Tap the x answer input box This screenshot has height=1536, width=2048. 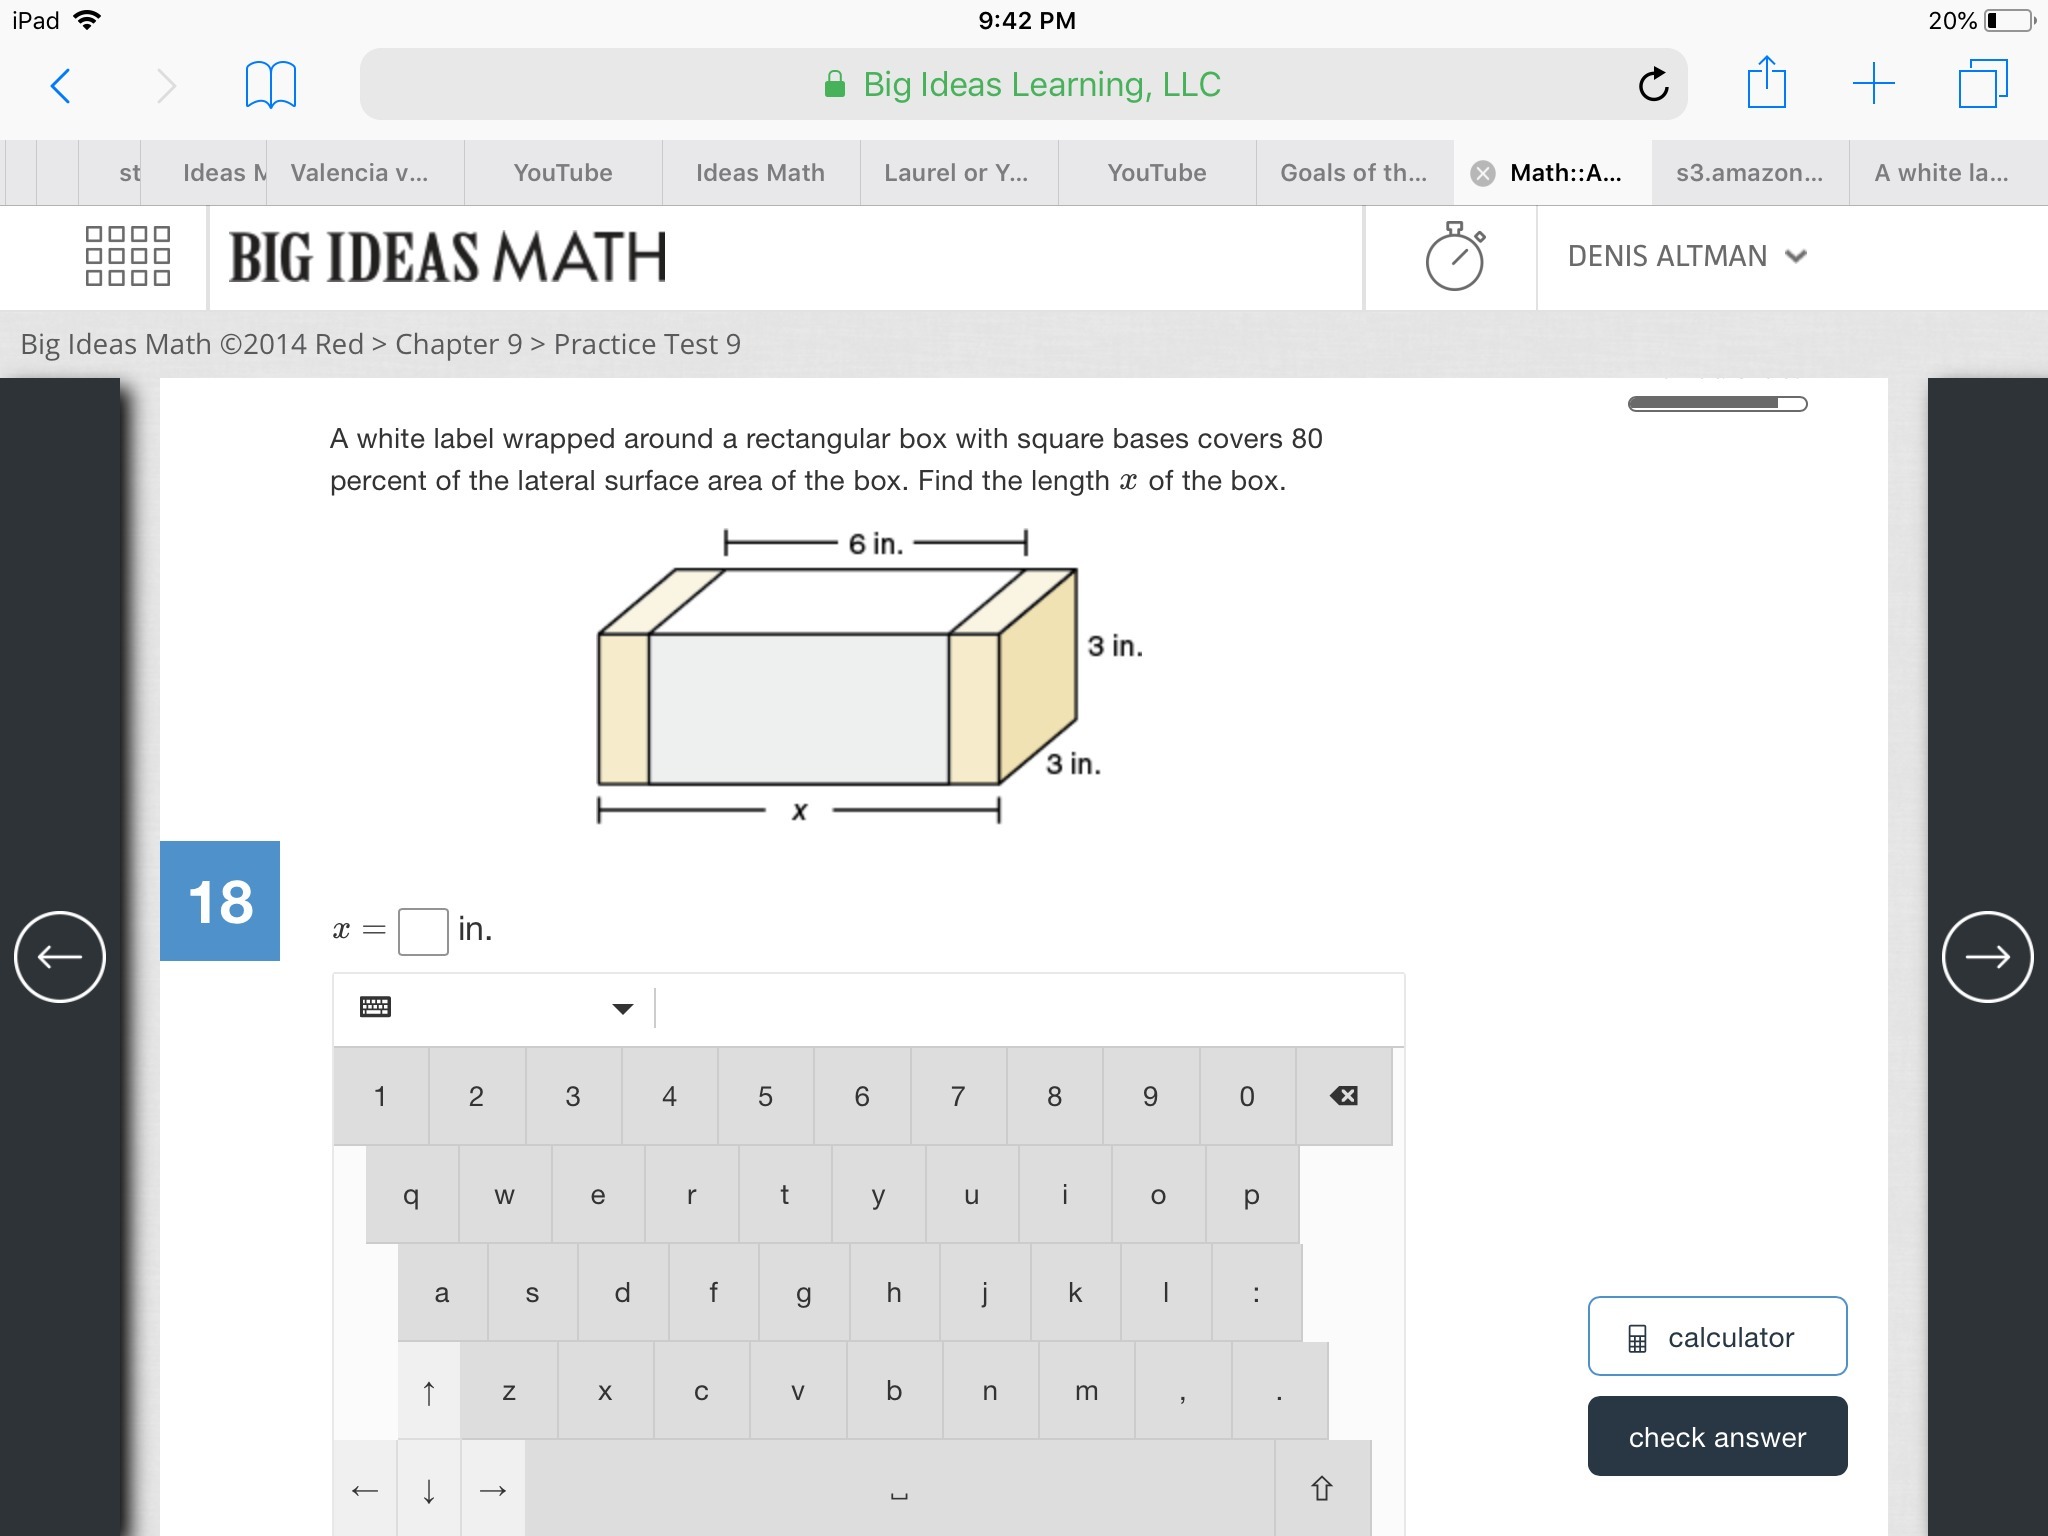[x=423, y=931]
